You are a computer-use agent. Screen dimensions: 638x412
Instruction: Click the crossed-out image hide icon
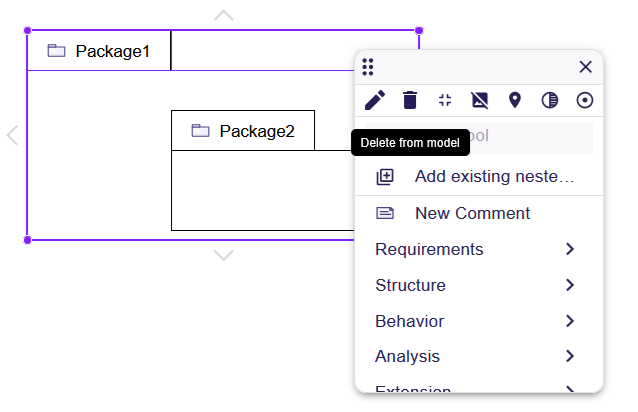point(480,100)
